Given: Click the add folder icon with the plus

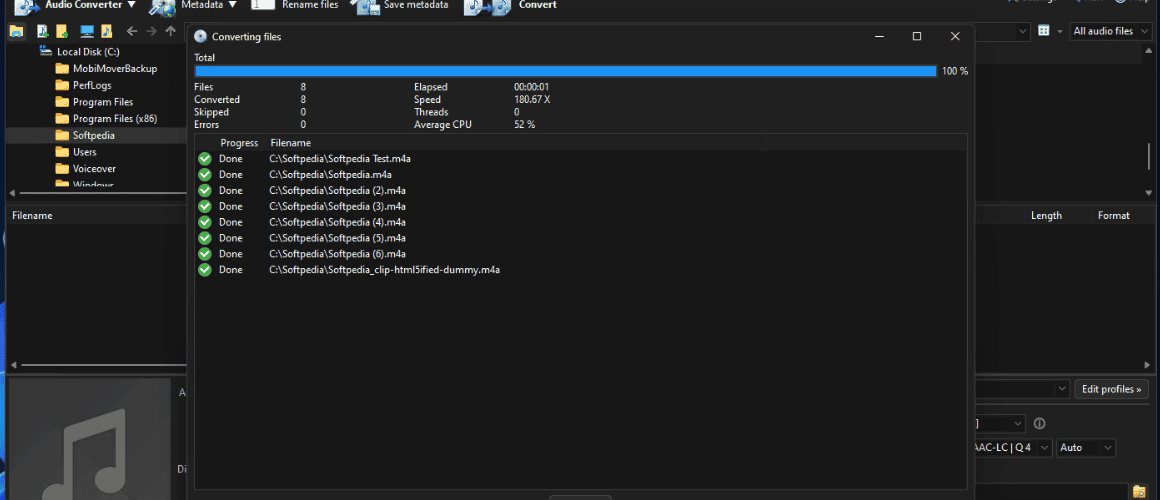Looking at the screenshot, I should click(x=62, y=31).
